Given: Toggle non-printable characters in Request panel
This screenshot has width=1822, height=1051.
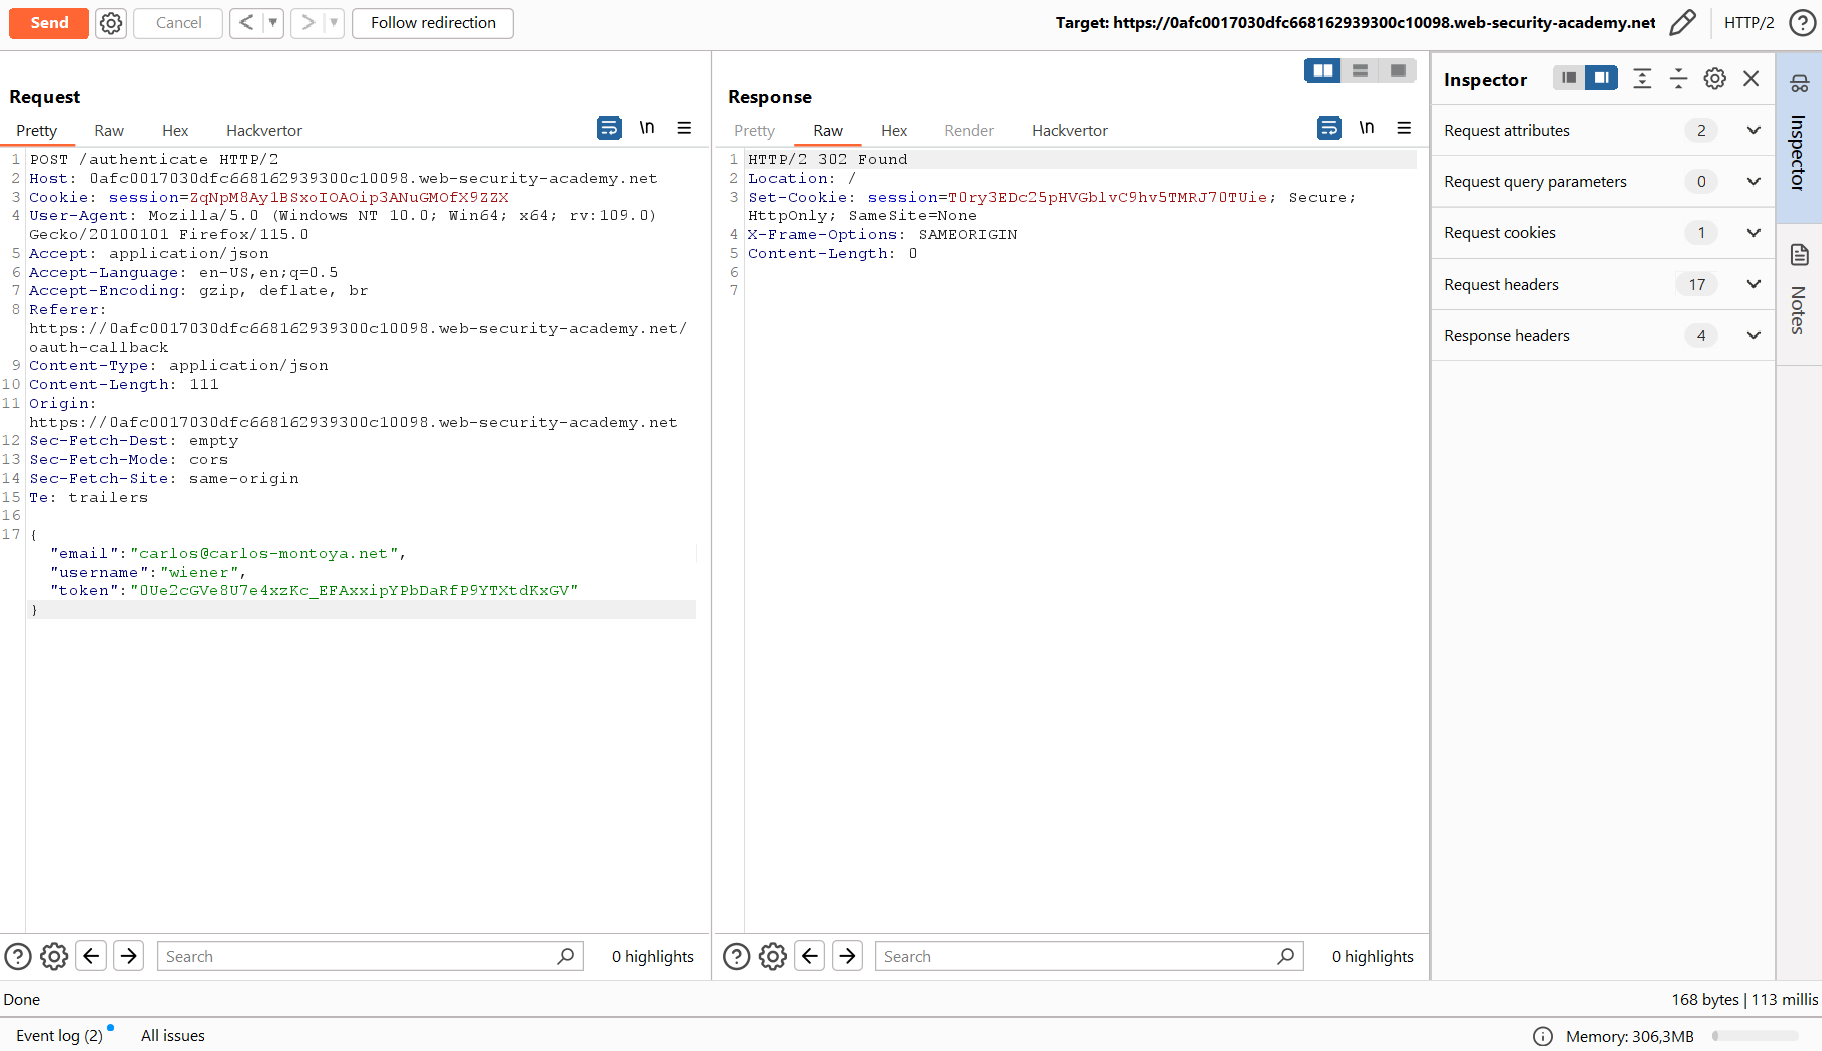Looking at the screenshot, I should [x=647, y=128].
